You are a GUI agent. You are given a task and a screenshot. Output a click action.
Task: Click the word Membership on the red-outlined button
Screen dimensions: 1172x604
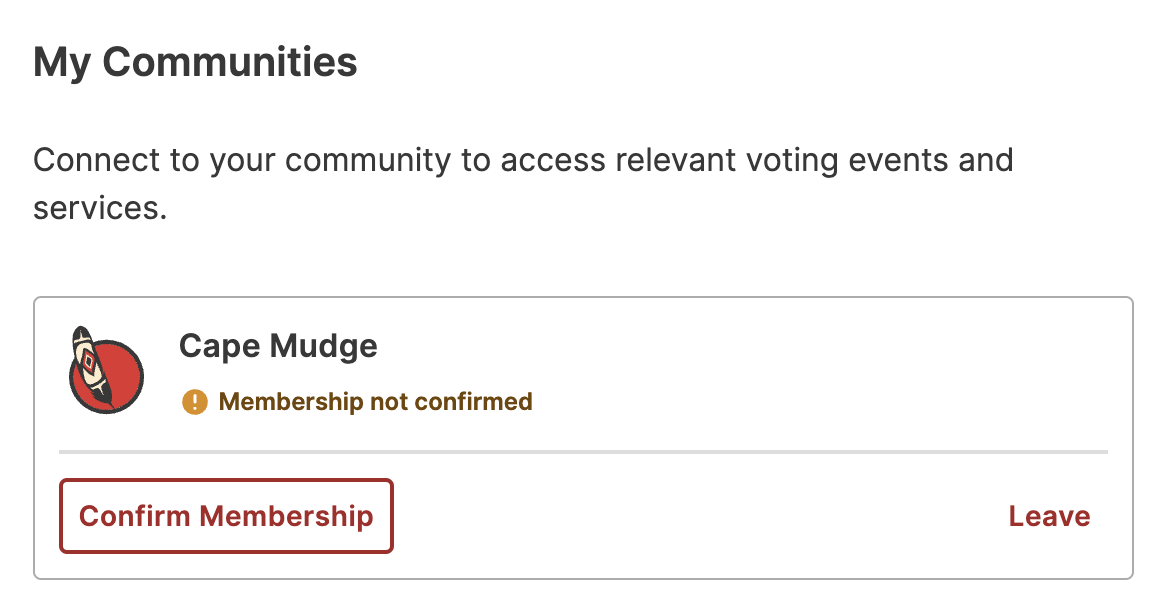[286, 517]
